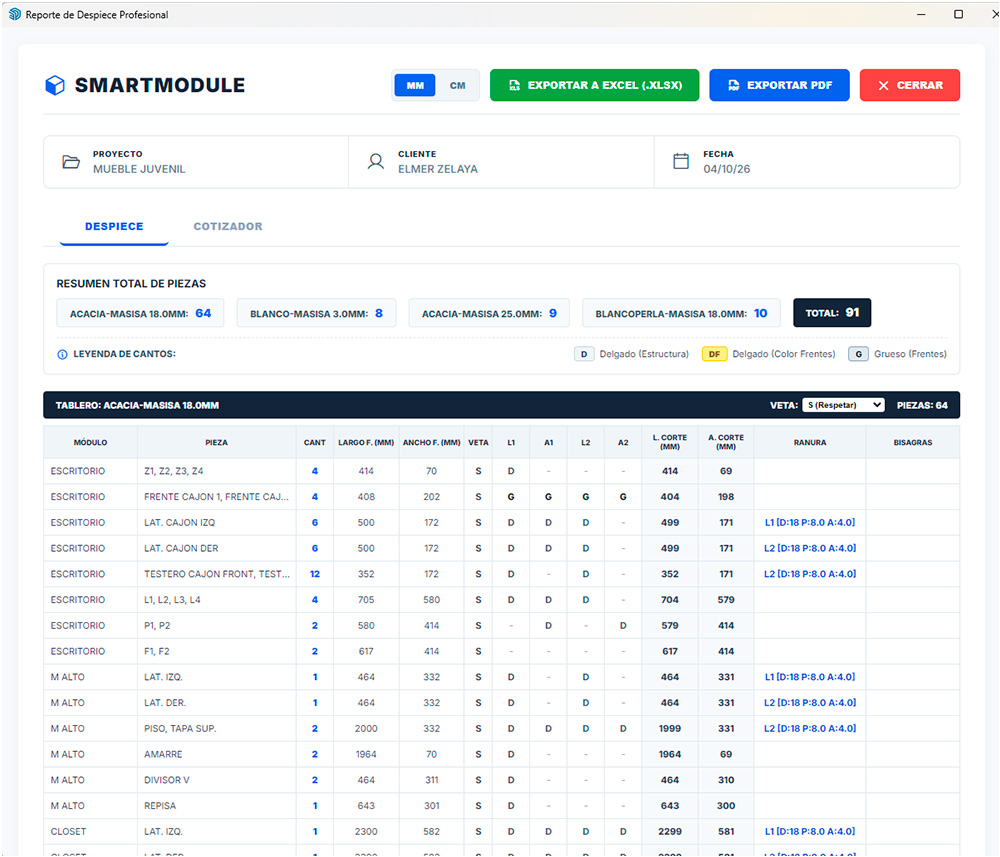The height and width of the screenshot is (857, 1000).
Task: Click the TABLERO: ACACIA-MASISA 18.0MM header title
Action: click(x=137, y=405)
